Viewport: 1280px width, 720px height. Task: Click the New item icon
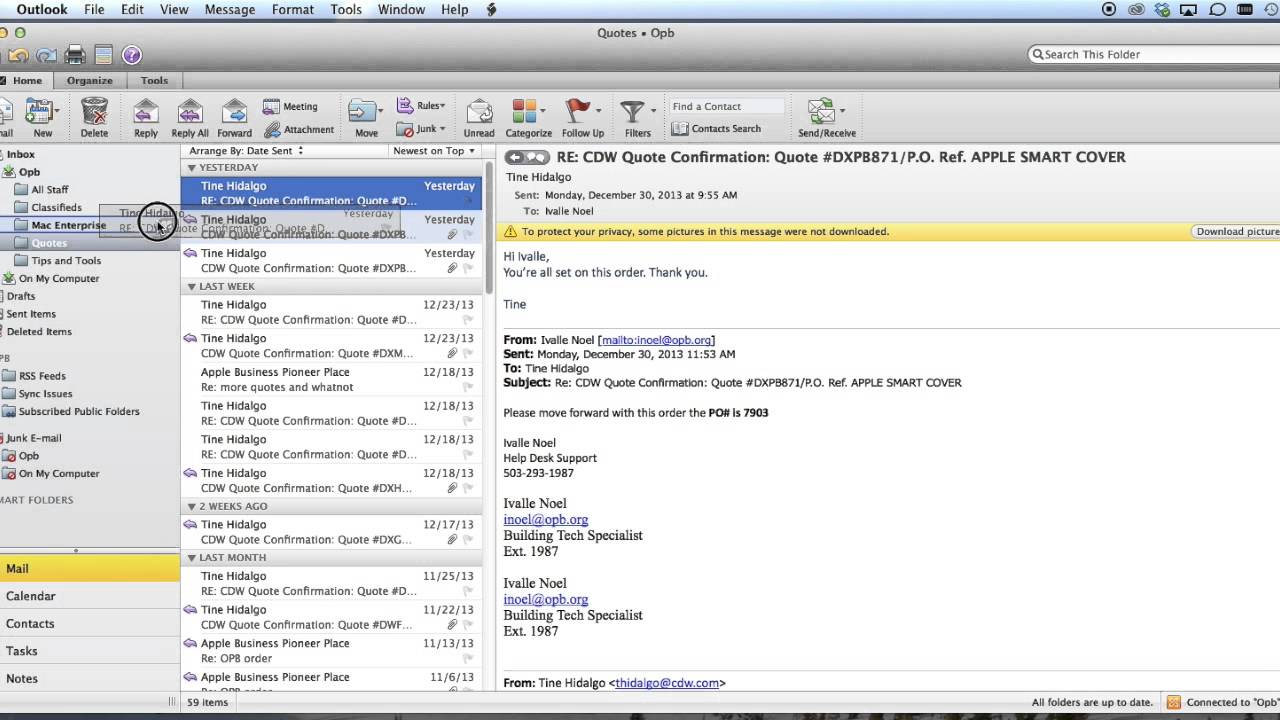click(x=40, y=112)
